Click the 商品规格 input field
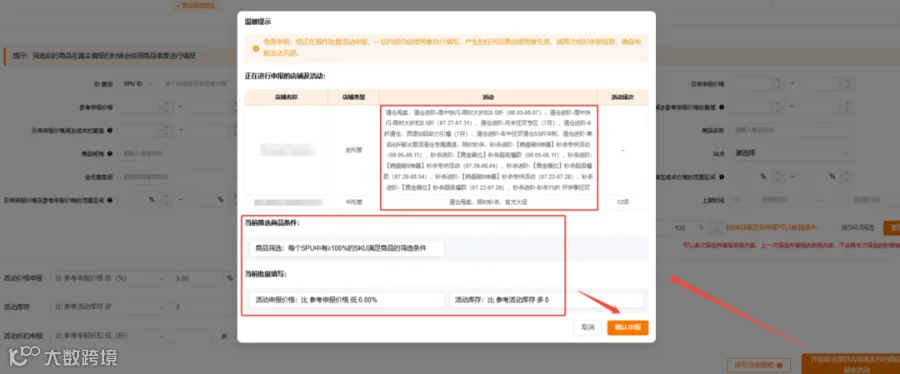The image size is (900, 374). point(179,154)
